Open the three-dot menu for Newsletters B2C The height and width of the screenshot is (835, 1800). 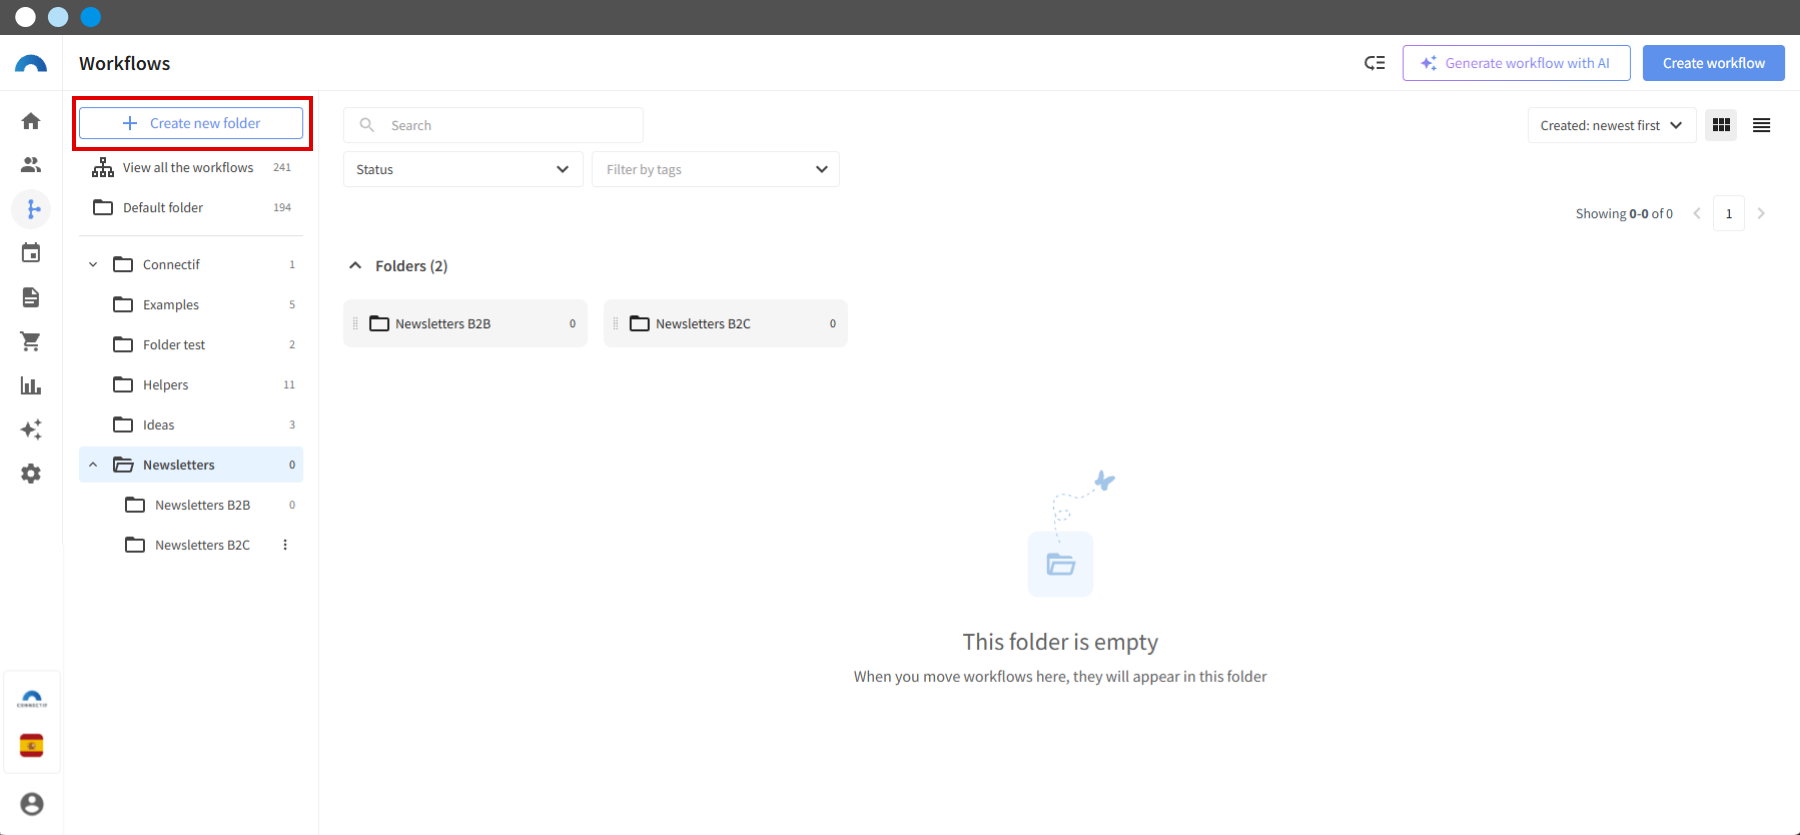point(285,545)
